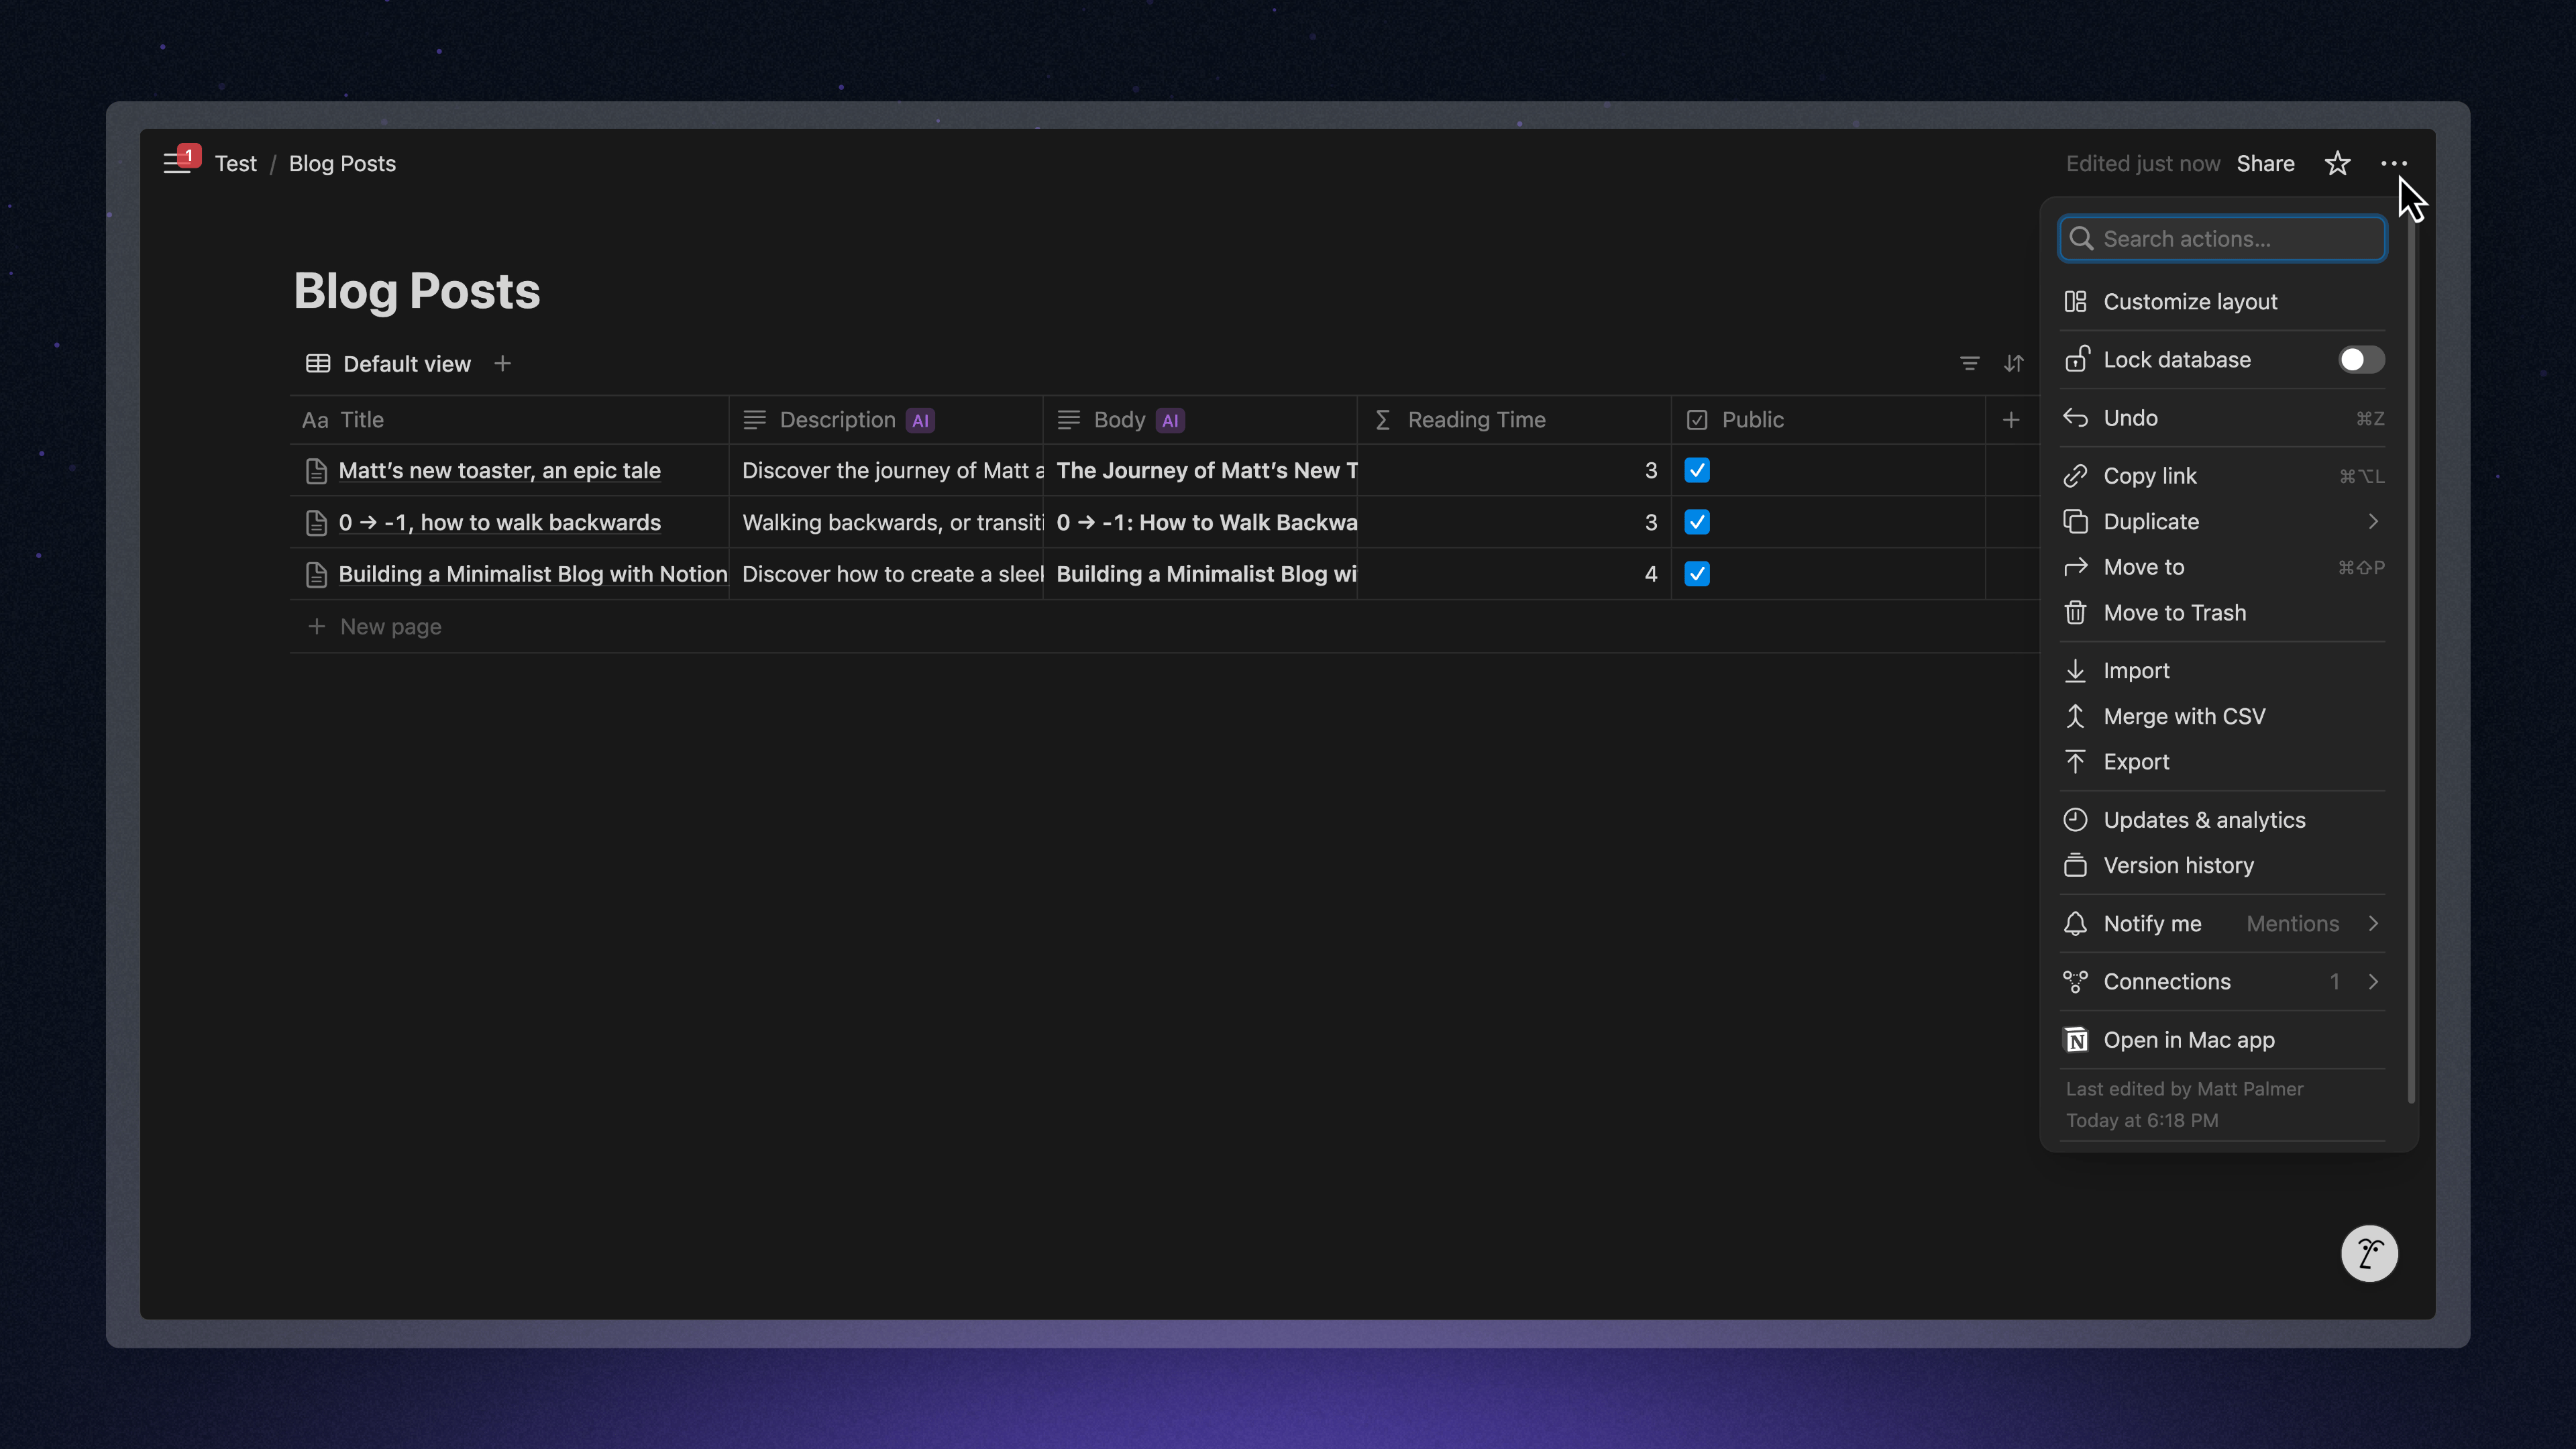The image size is (2576, 1449).
Task: Choose Undo in the menu
Action: 2222,418
